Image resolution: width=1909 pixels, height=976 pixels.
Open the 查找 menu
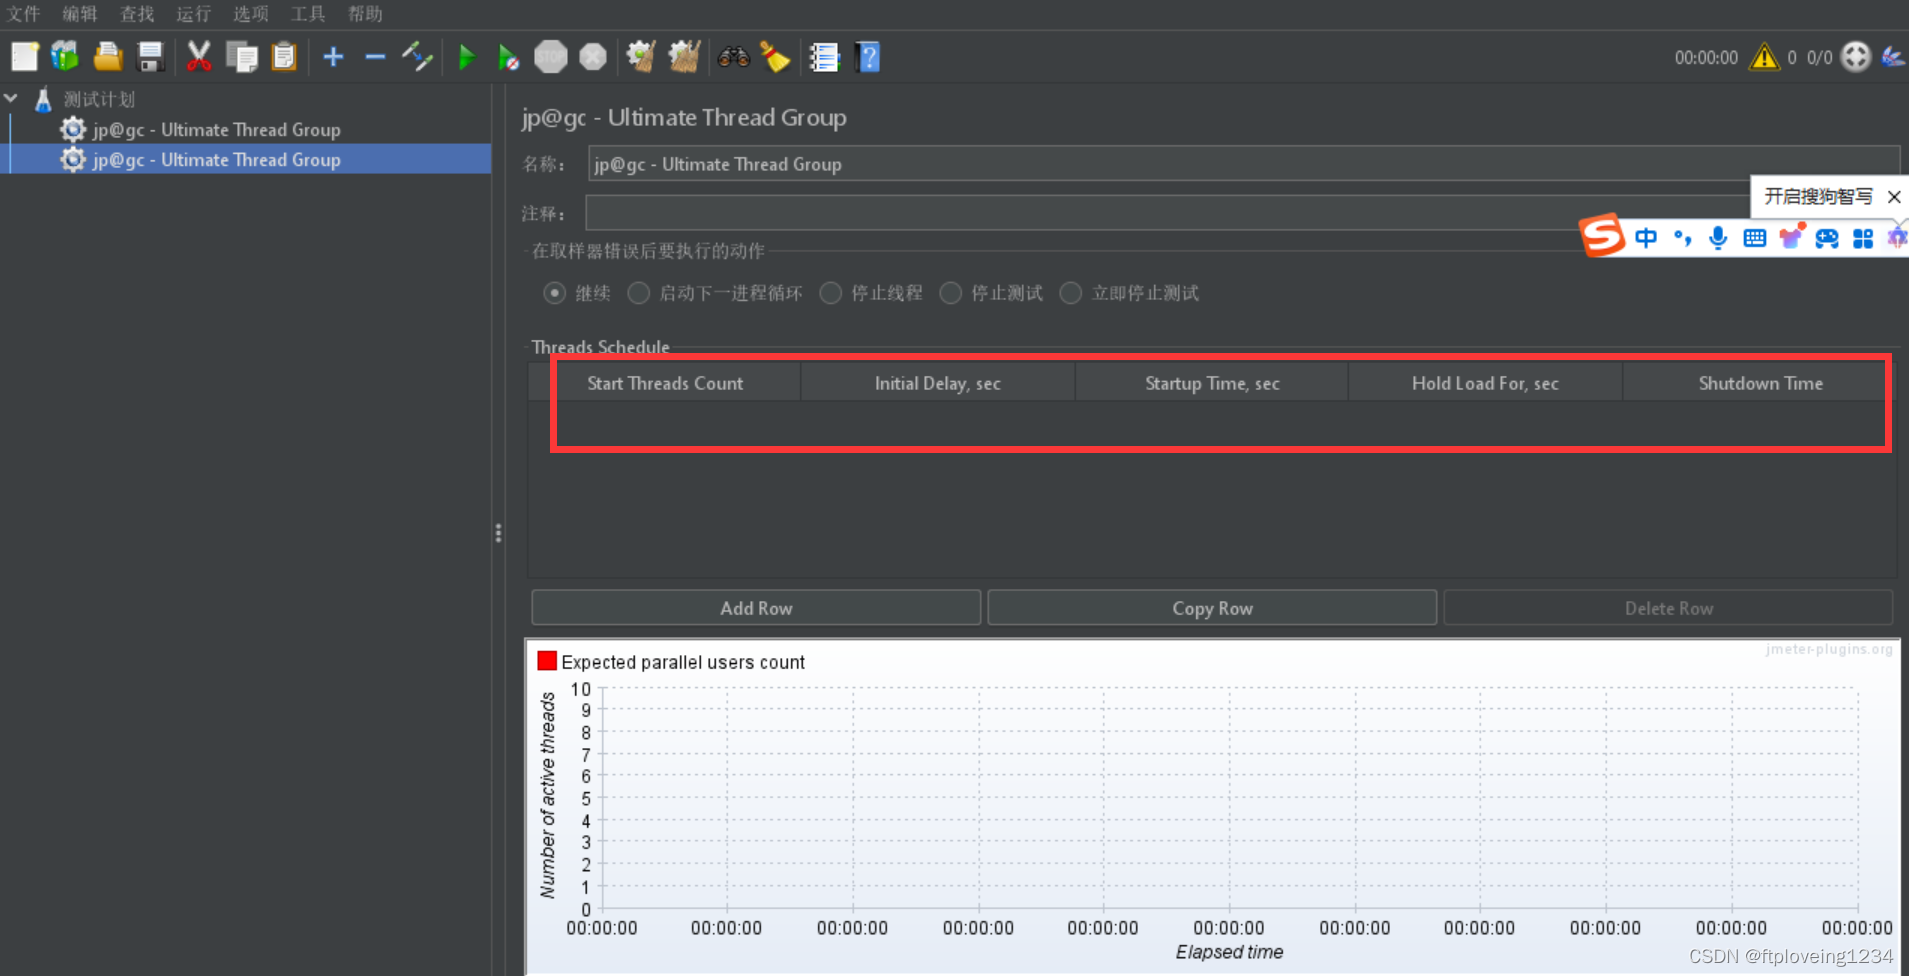pyautogui.click(x=137, y=14)
